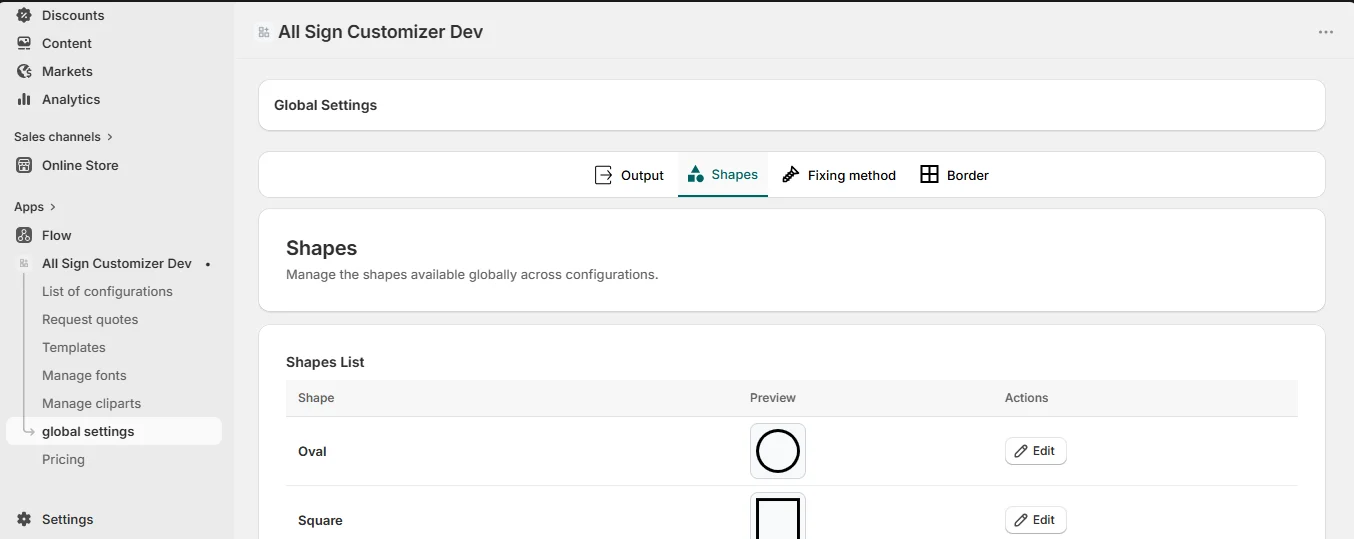The height and width of the screenshot is (539, 1354).
Task: Click the Apps section label
Action: coord(29,207)
